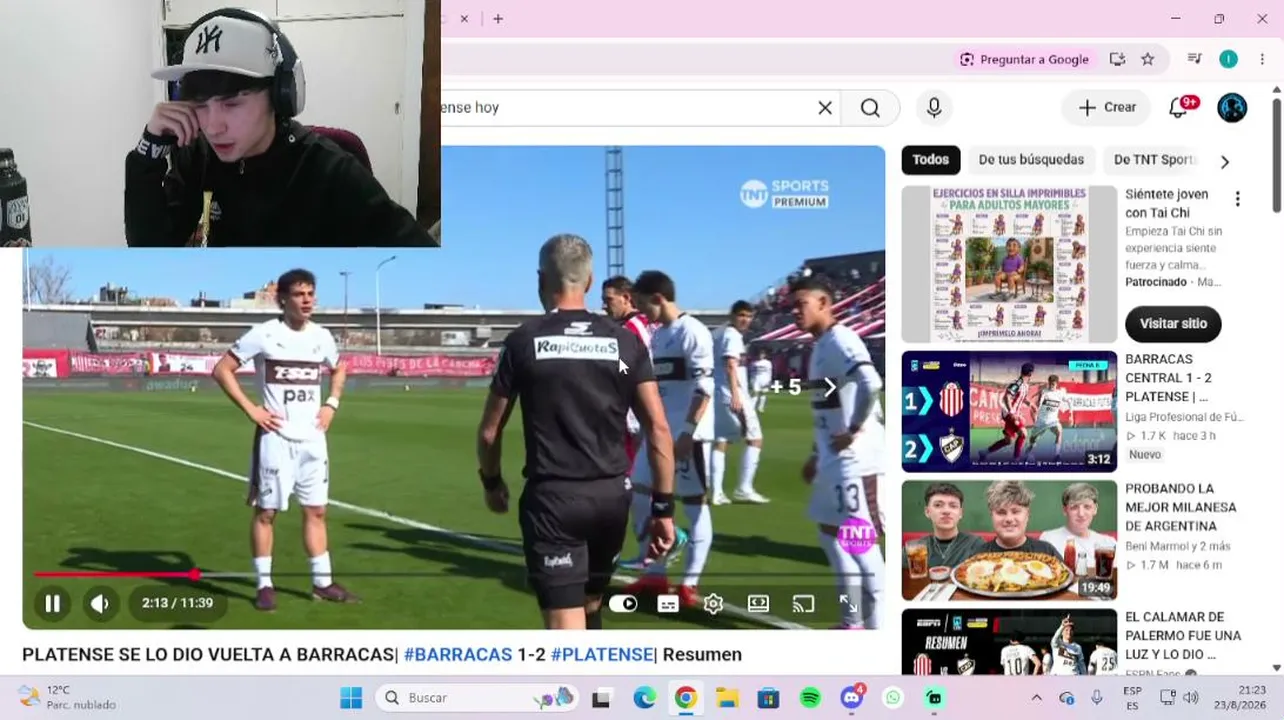Install app icon in address bar

pos(1118,59)
